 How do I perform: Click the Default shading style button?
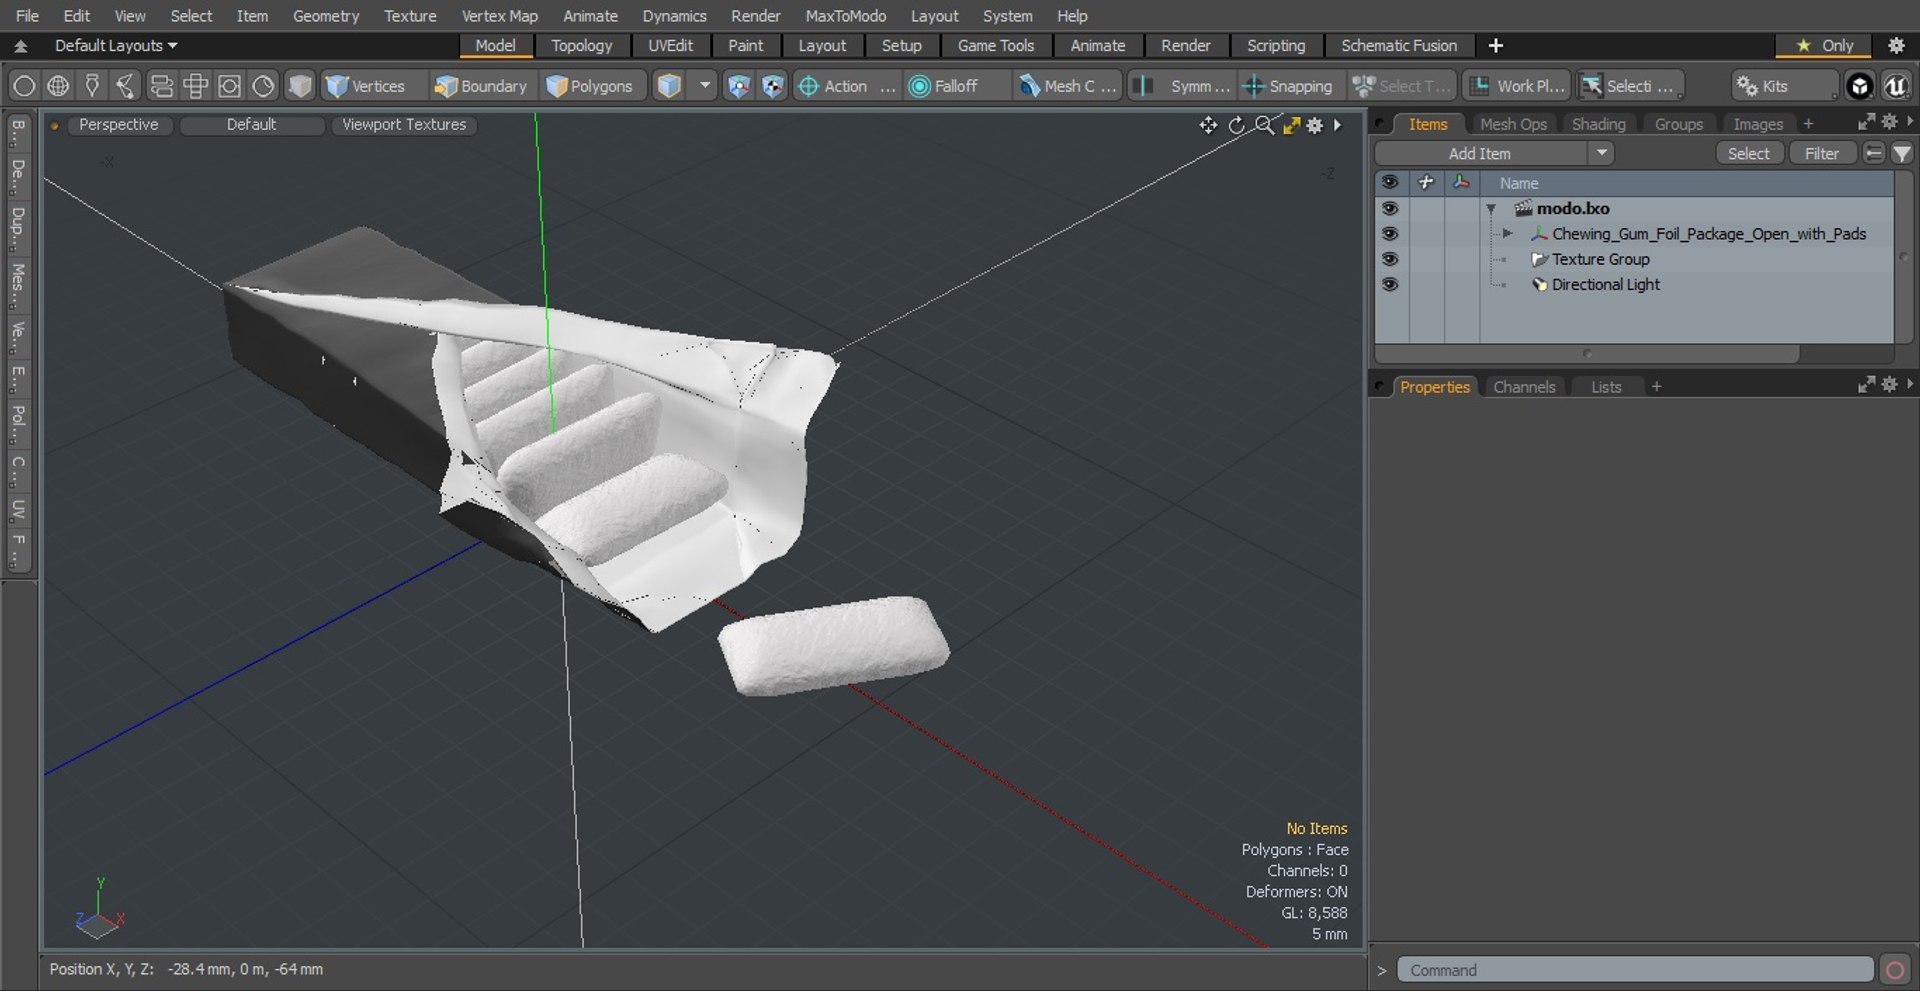pos(251,124)
